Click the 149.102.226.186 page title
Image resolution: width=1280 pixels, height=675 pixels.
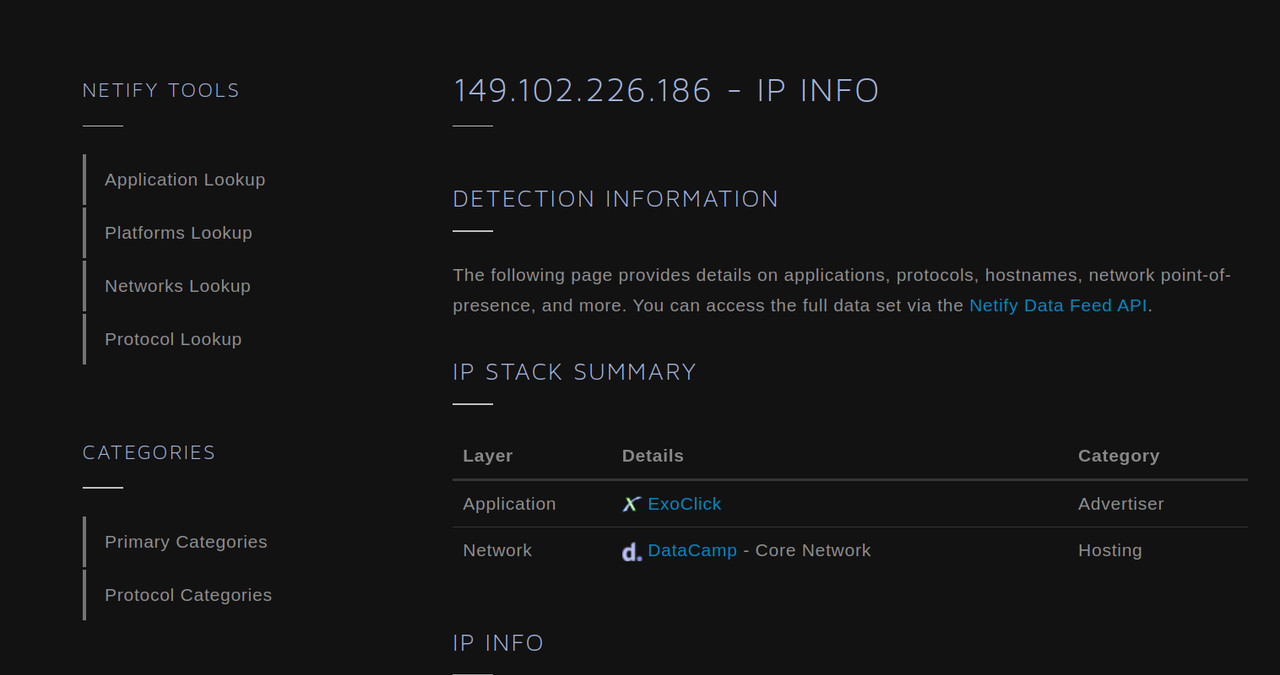[x=666, y=90]
